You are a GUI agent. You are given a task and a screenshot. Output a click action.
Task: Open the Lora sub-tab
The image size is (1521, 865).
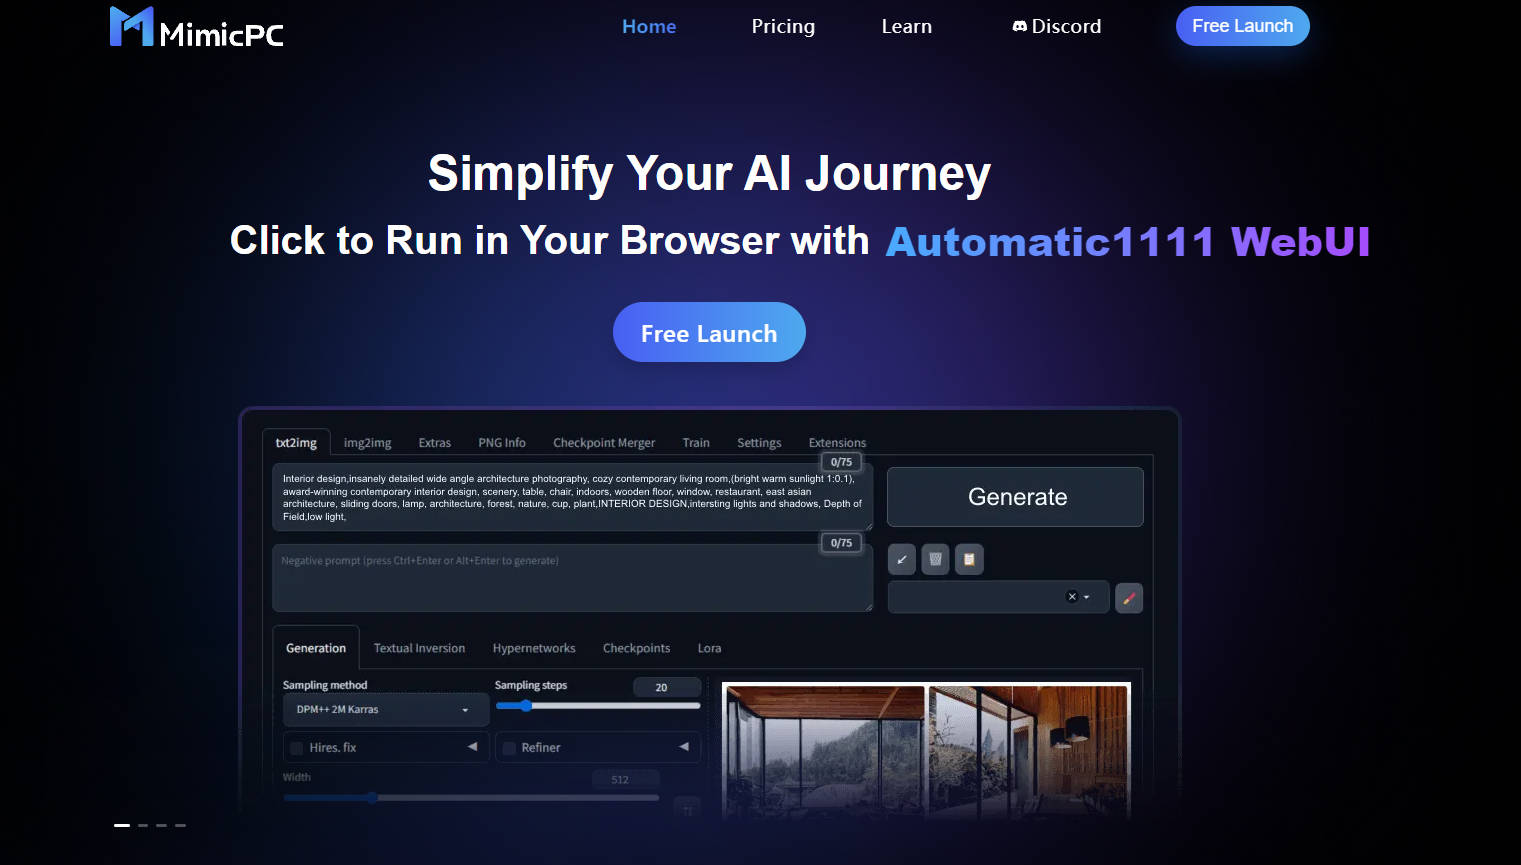(709, 648)
